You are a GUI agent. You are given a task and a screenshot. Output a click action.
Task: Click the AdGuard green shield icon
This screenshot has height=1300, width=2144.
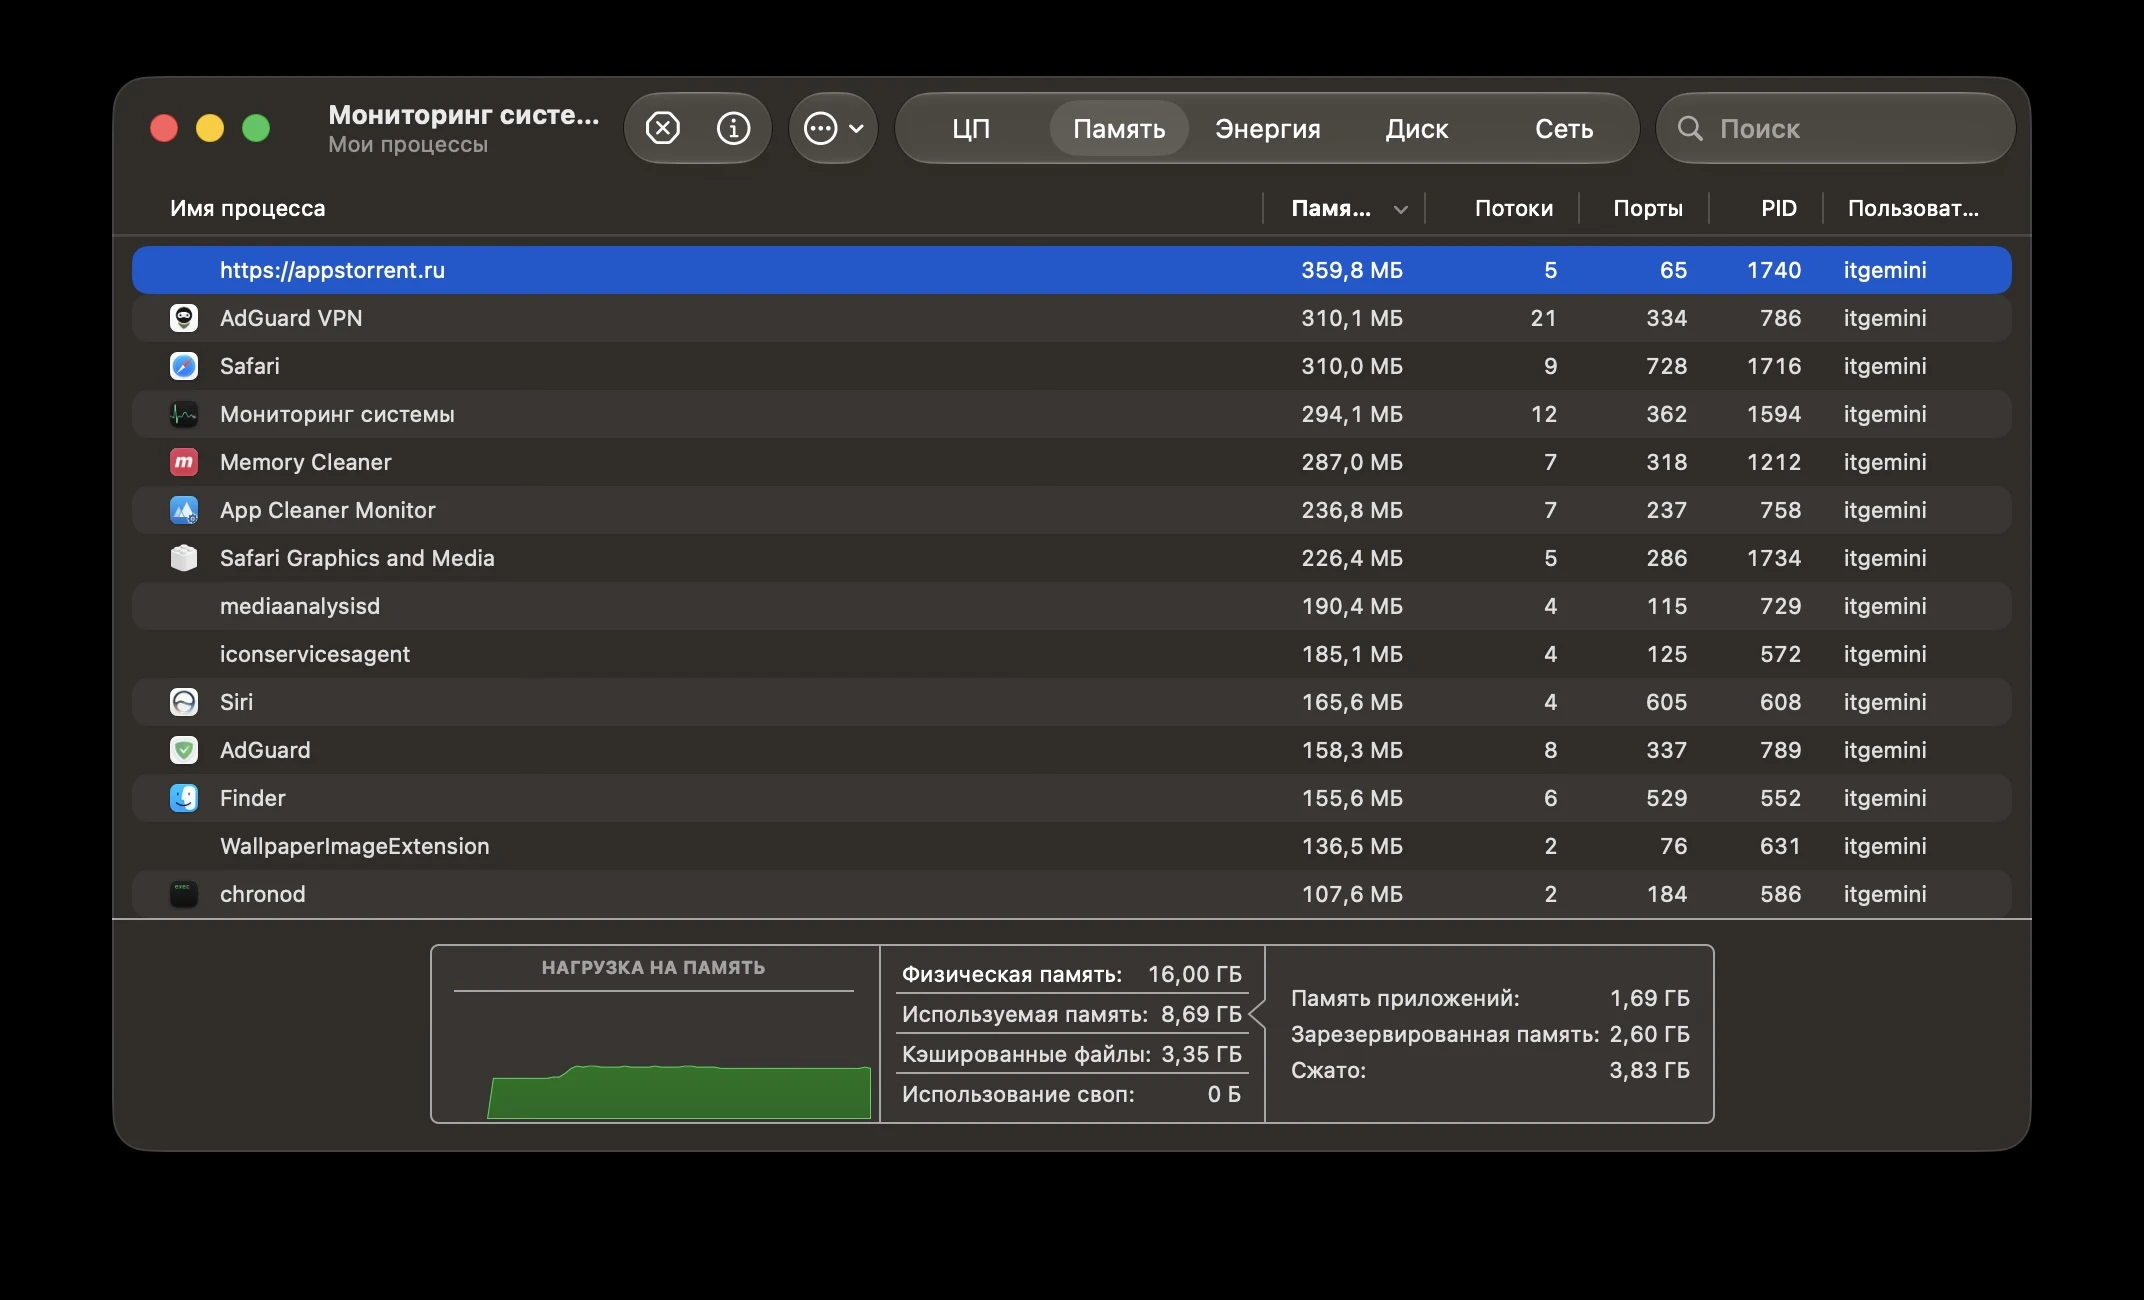[184, 750]
